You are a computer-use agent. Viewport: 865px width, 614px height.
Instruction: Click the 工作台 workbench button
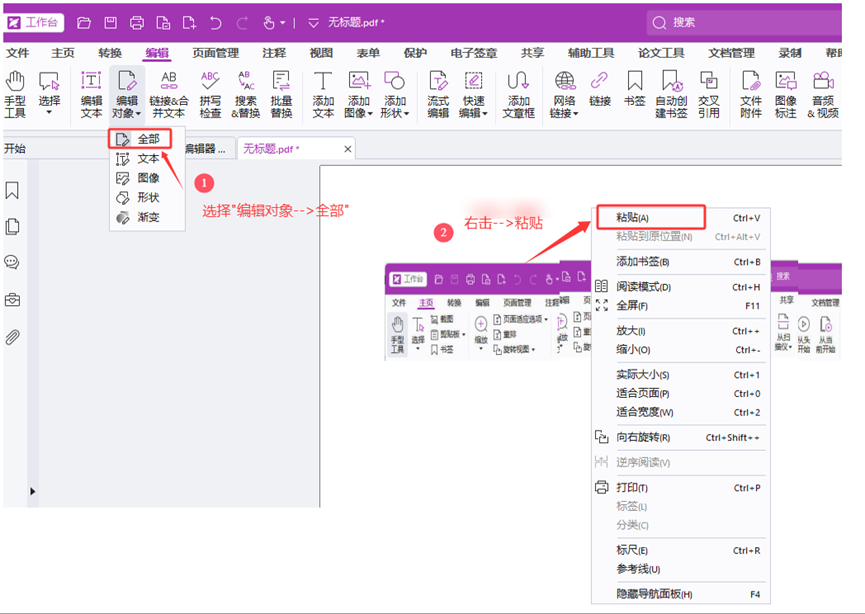35,22
